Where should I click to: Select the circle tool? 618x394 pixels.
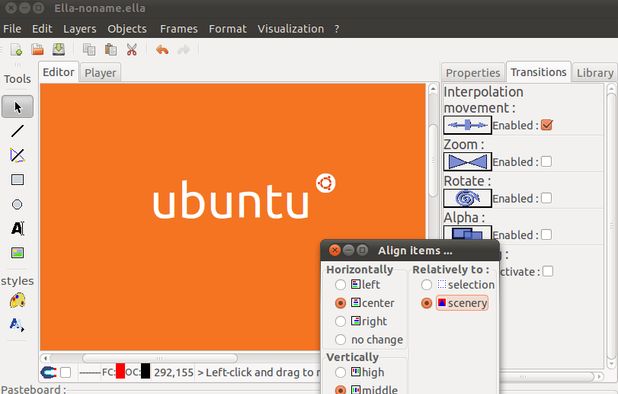pyautogui.click(x=17, y=204)
